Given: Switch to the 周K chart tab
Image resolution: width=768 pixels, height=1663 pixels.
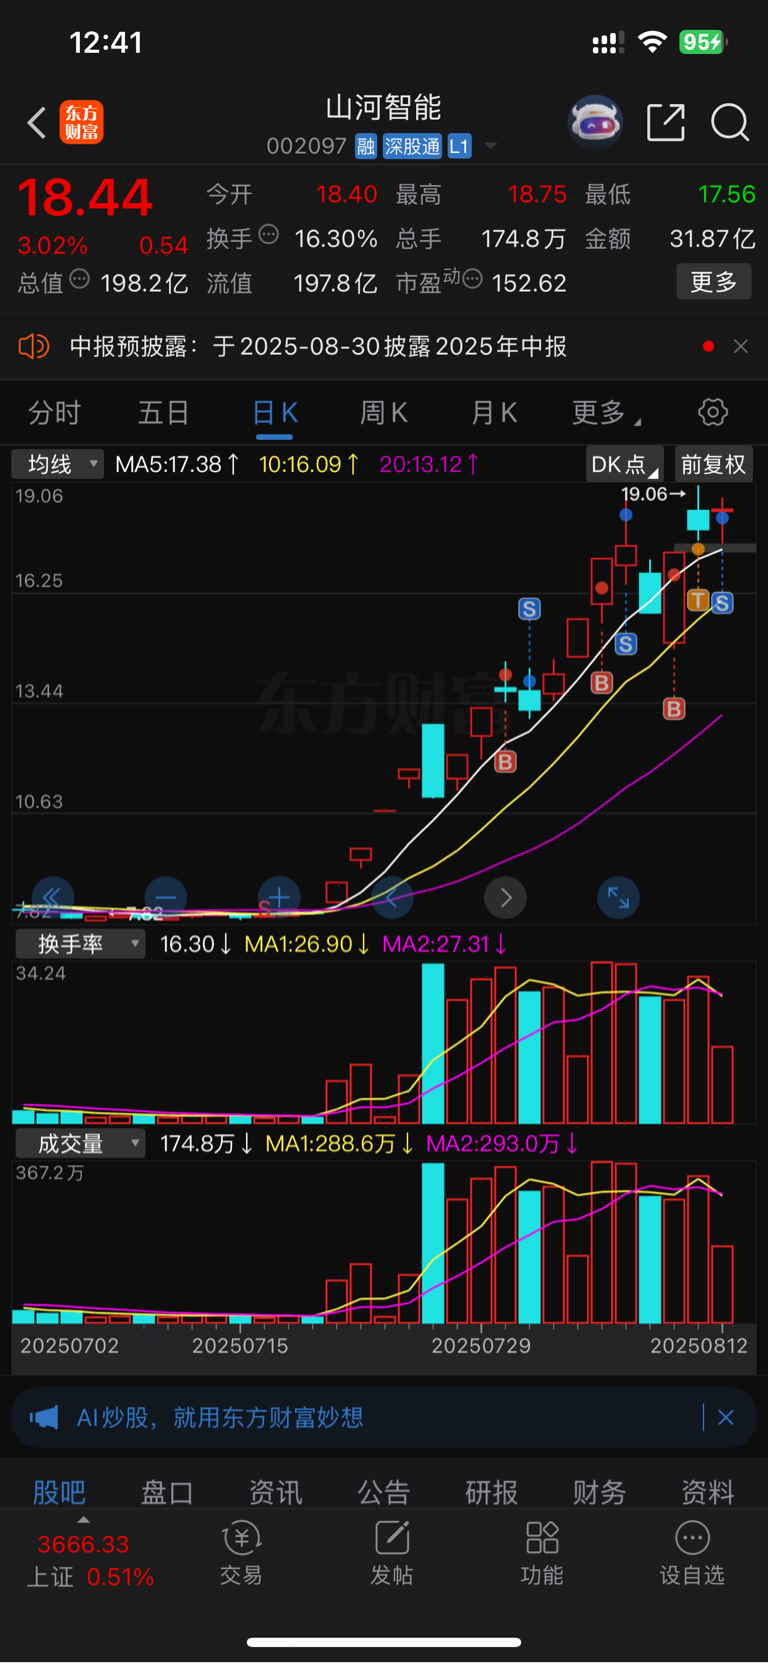Looking at the screenshot, I should 384,412.
